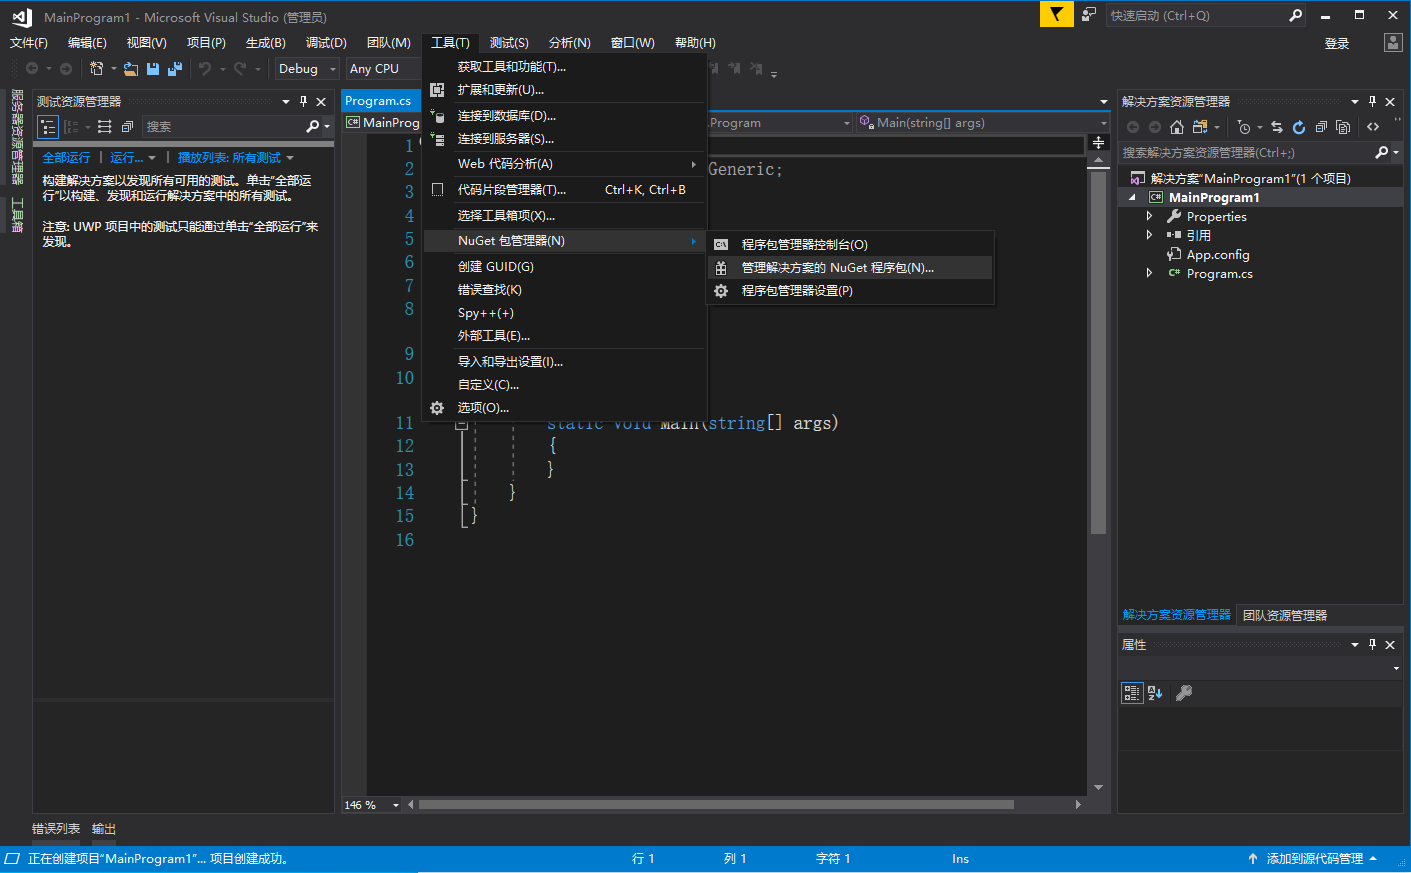Click the 搜索解决方案资源管理器 search box

click(x=1247, y=152)
